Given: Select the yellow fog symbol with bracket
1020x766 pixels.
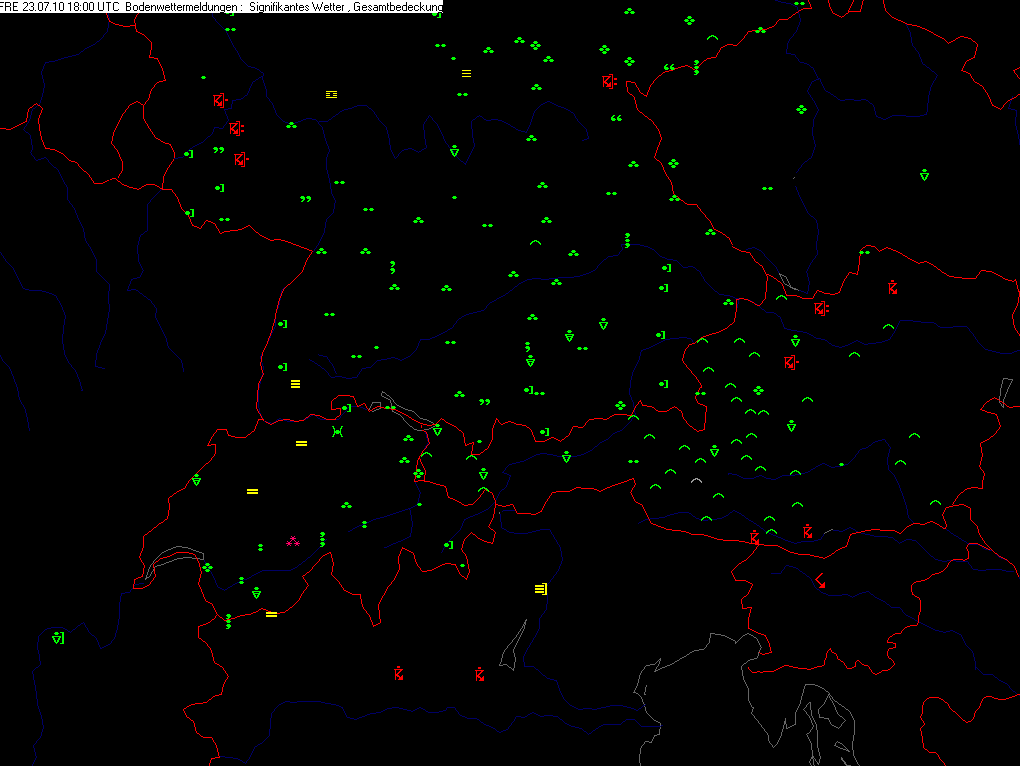Looking at the screenshot, I should click(x=541, y=589).
